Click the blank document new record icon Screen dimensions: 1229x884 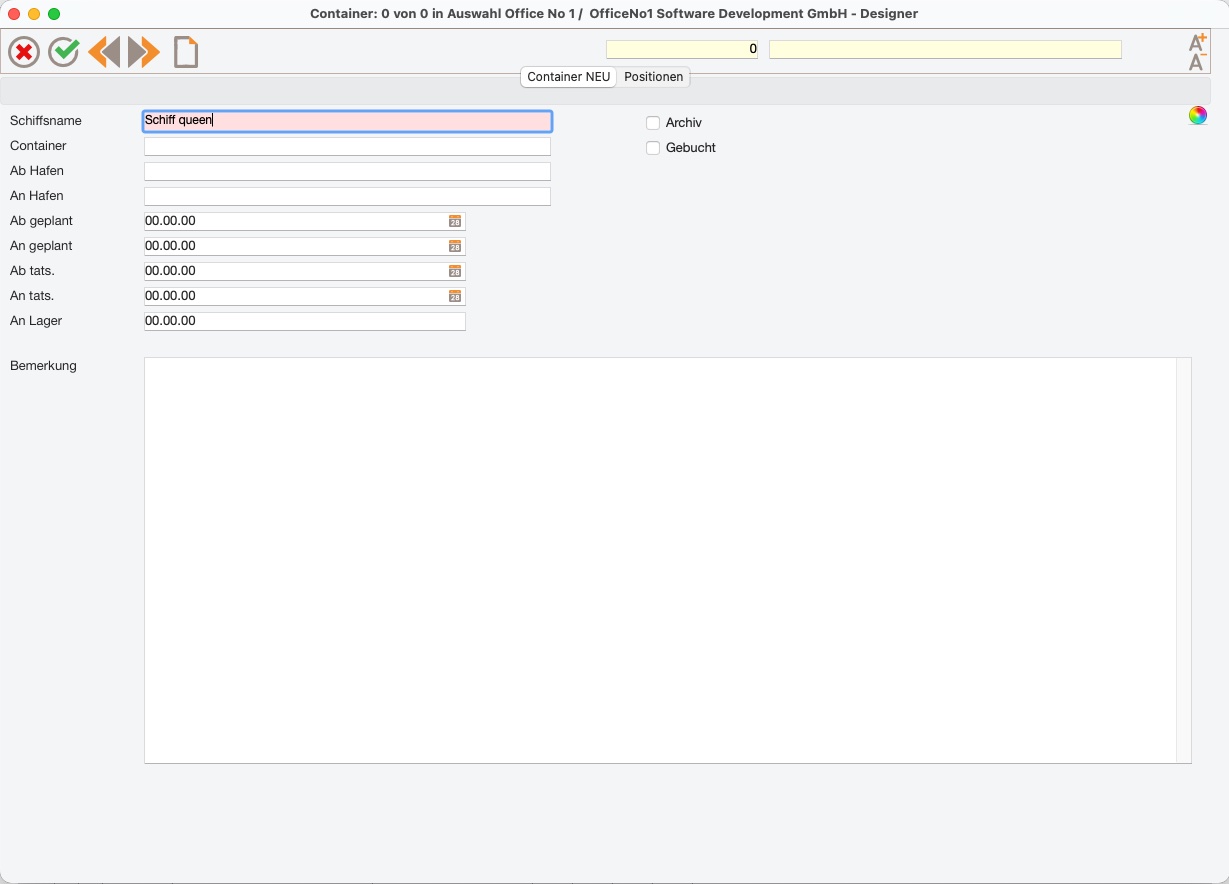click(x=186, y=52)
